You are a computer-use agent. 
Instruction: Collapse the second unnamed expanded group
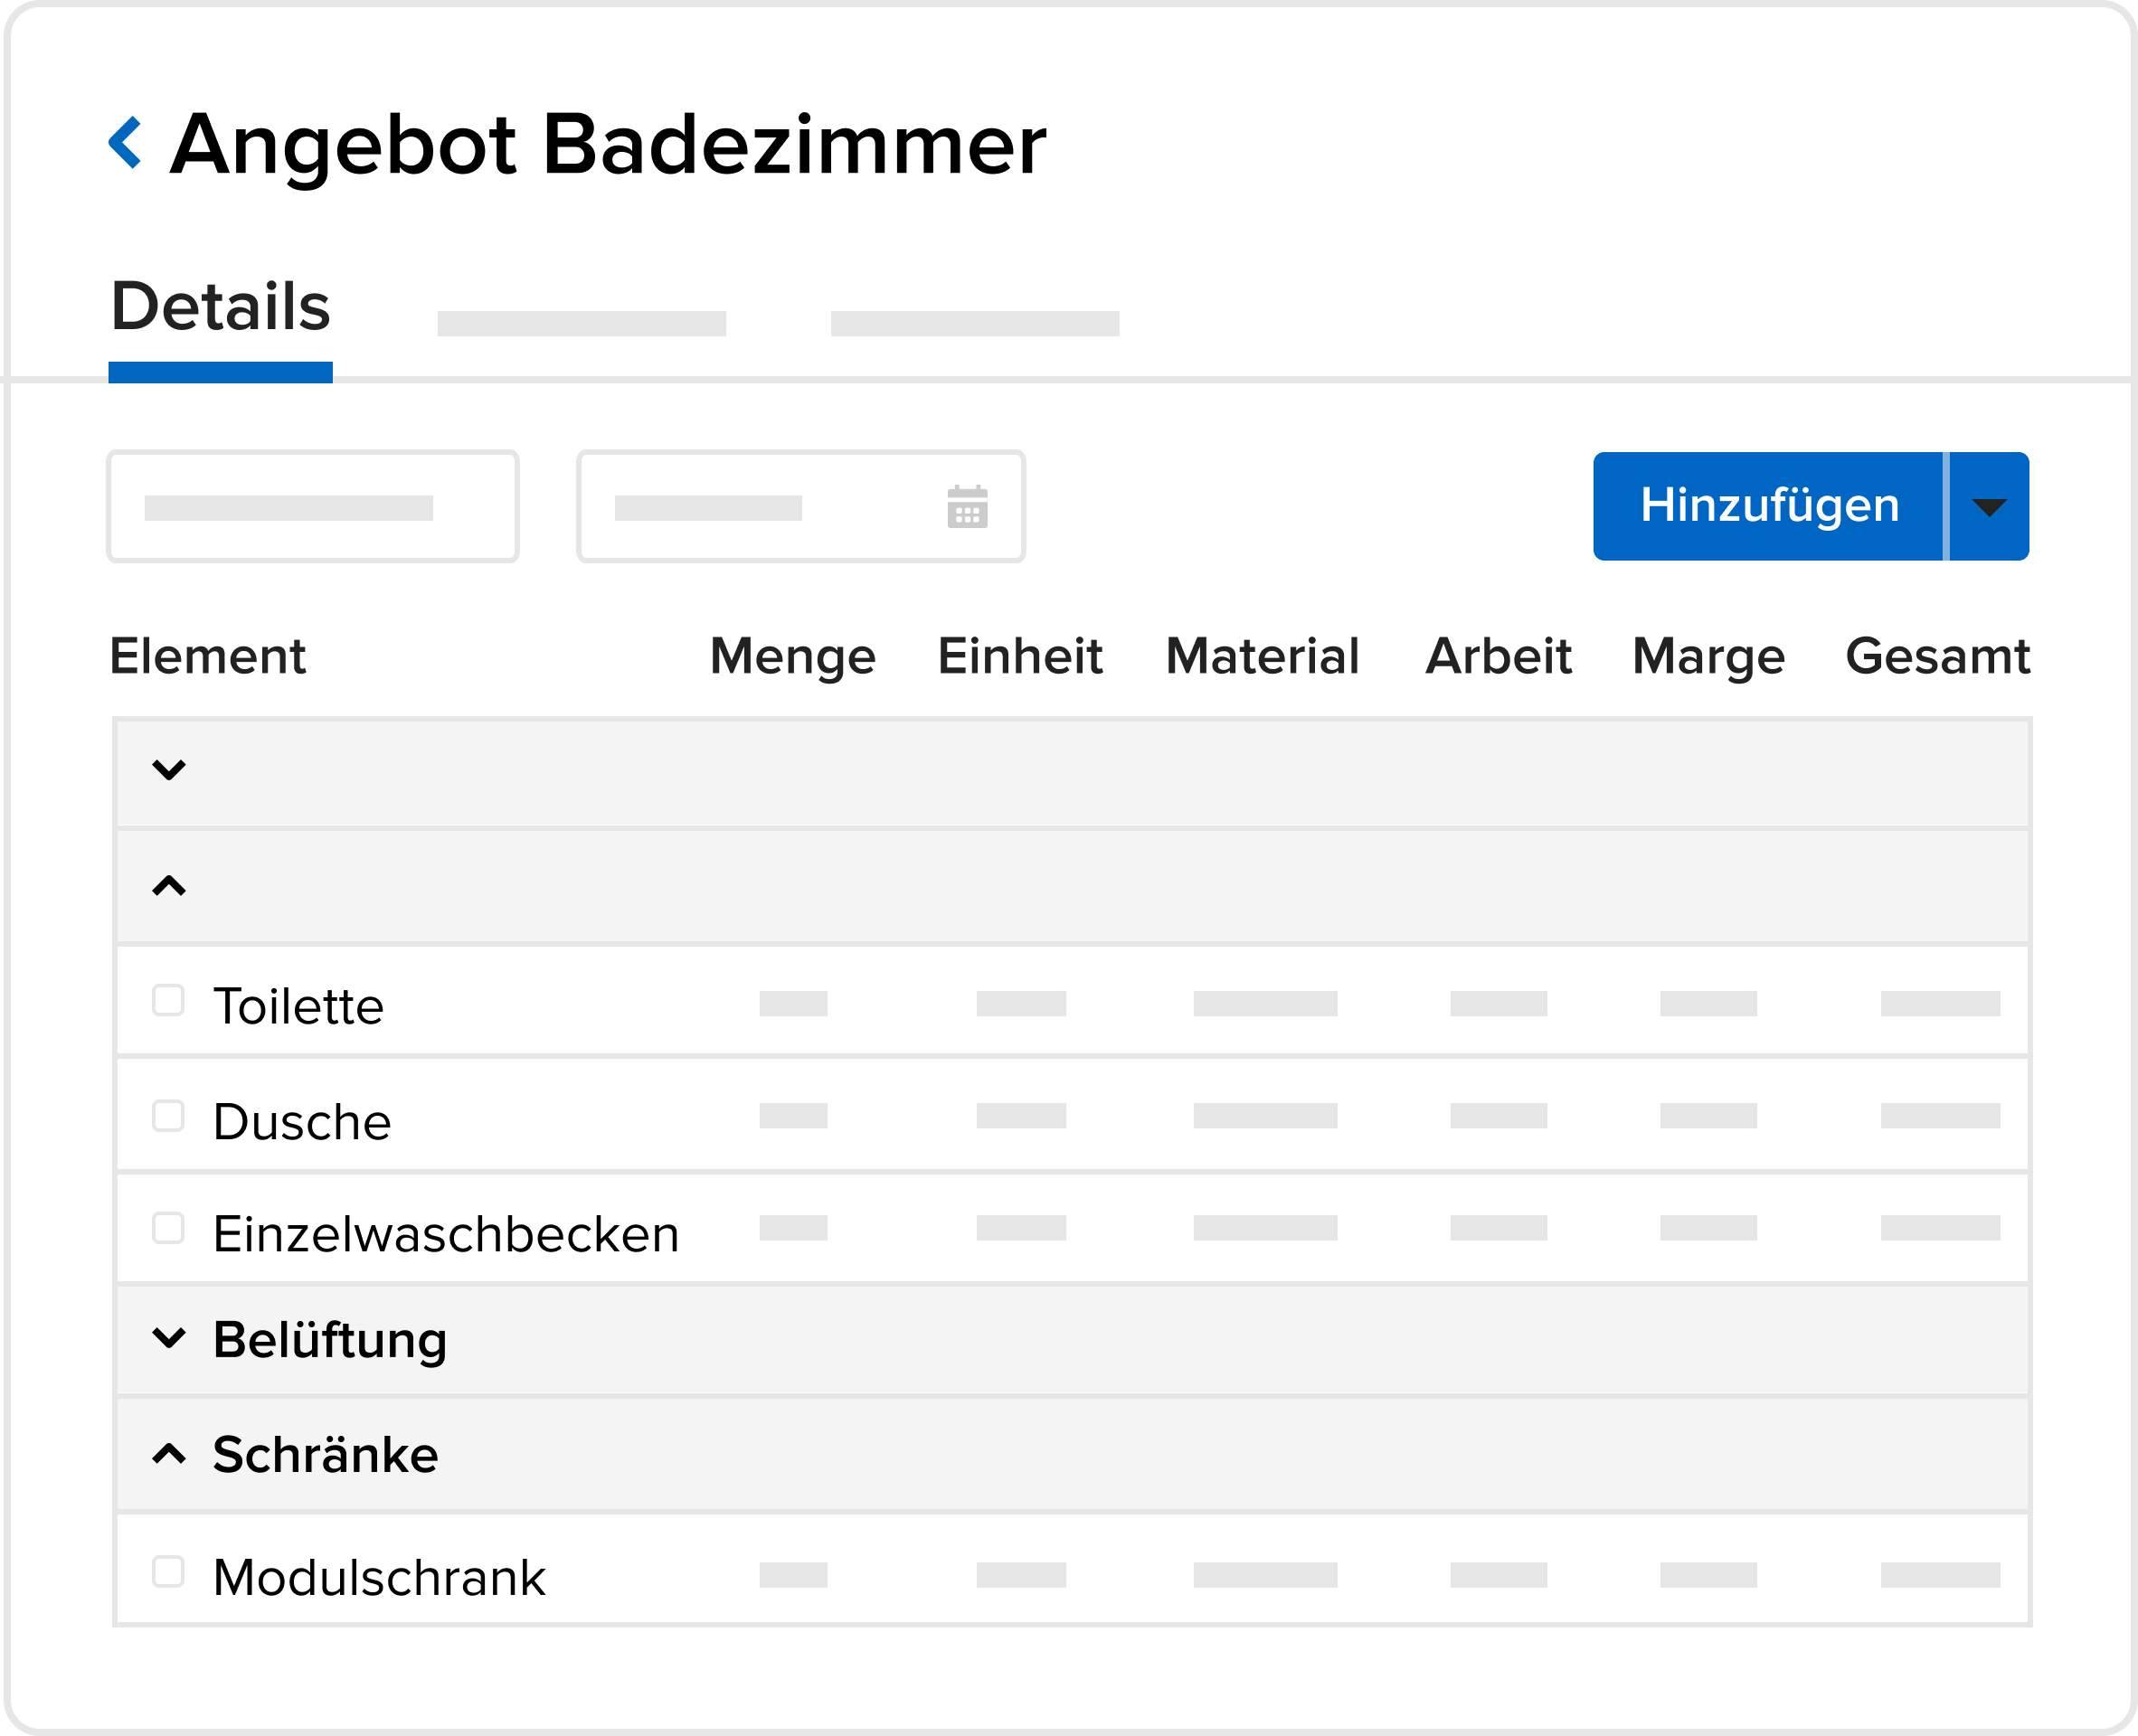point(169,886)
